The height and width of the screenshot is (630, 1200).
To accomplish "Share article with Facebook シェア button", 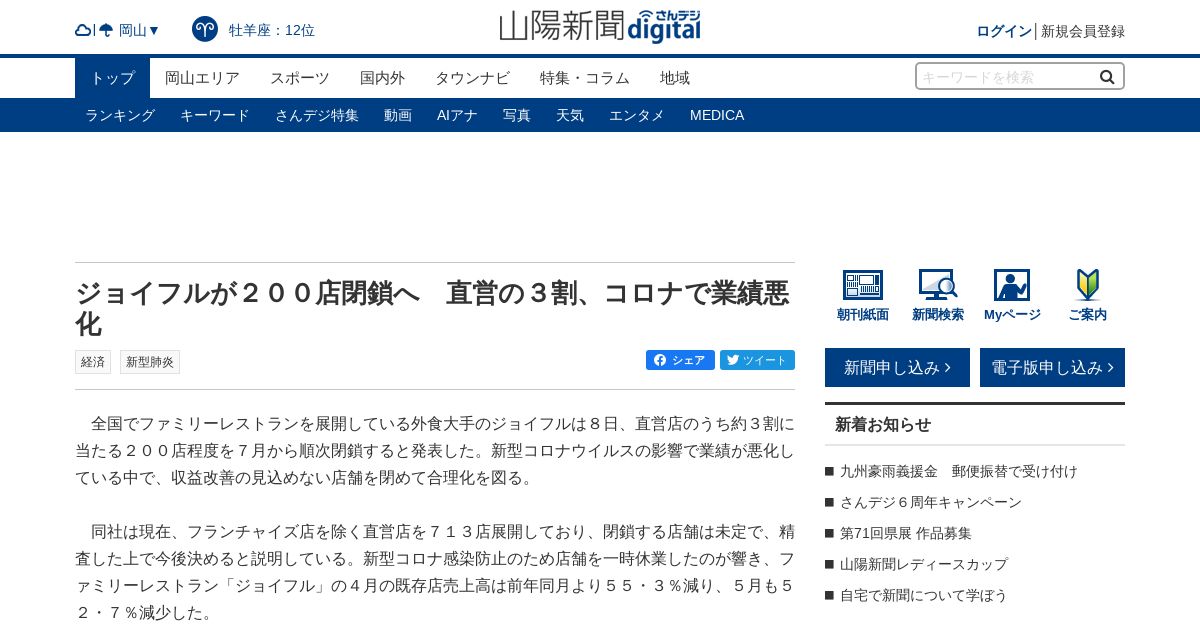I will [680, 360].
